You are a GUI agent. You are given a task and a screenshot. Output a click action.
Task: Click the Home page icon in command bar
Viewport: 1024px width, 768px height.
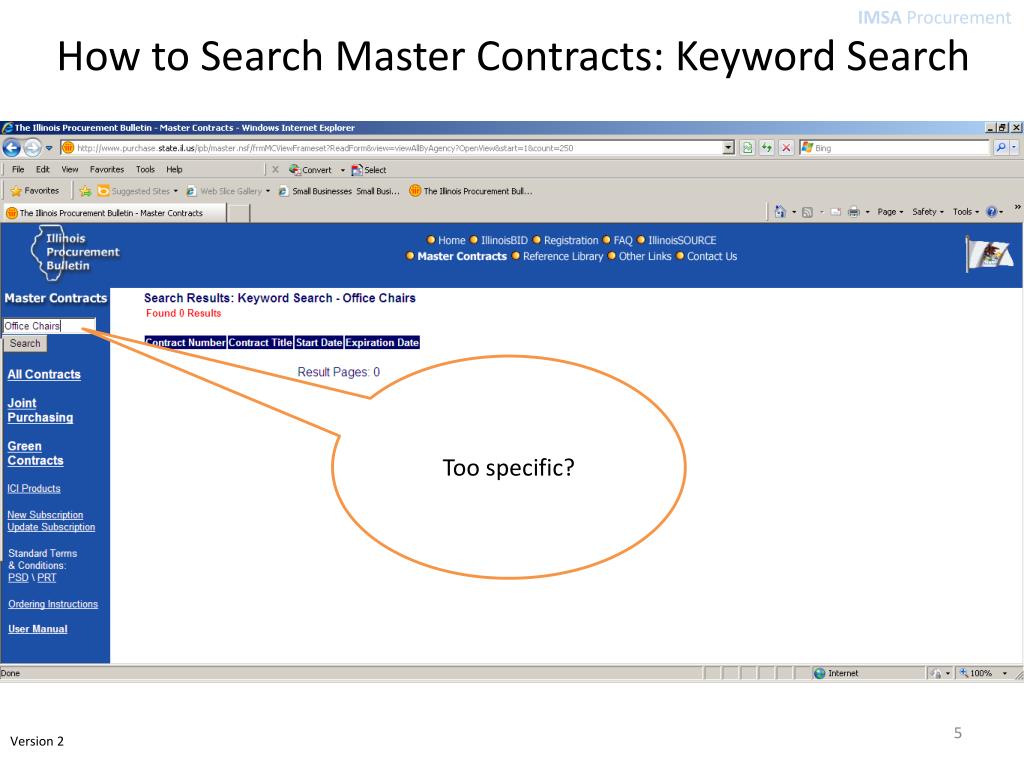[x=780, y=212]
